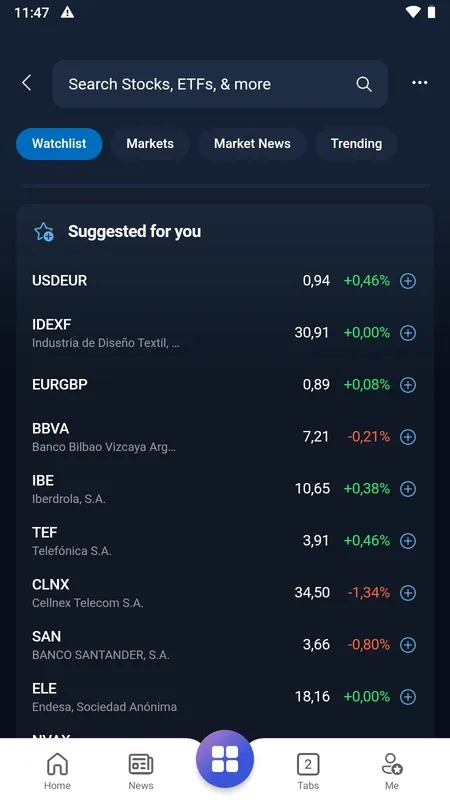
Task: Focus the Search Stocks, ETFs field
Action: (x=220, y=84)
